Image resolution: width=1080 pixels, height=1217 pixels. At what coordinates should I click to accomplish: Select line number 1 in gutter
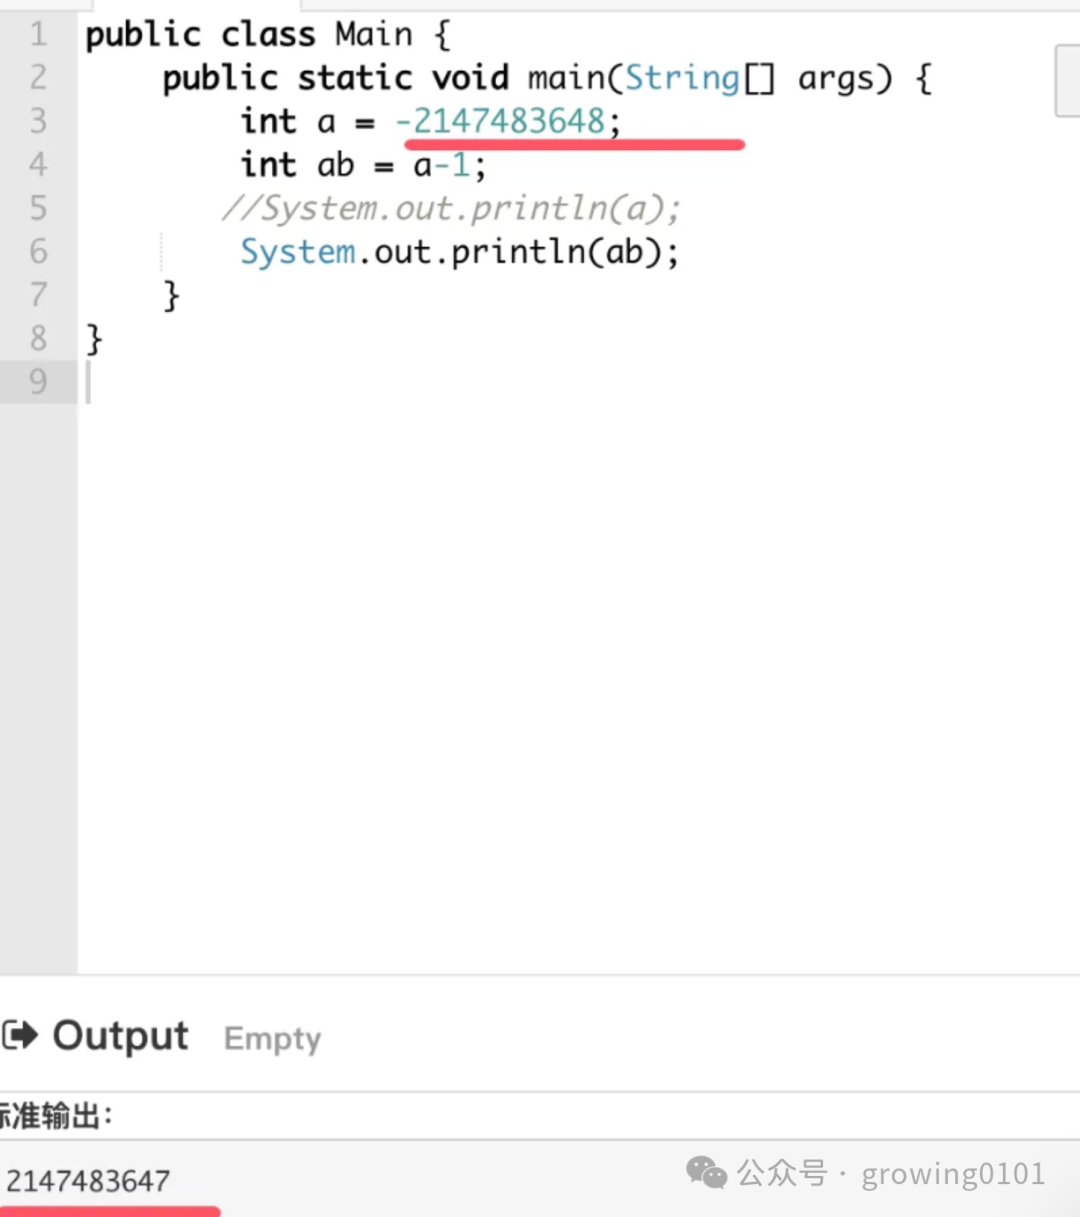click(x=38, y=34)
